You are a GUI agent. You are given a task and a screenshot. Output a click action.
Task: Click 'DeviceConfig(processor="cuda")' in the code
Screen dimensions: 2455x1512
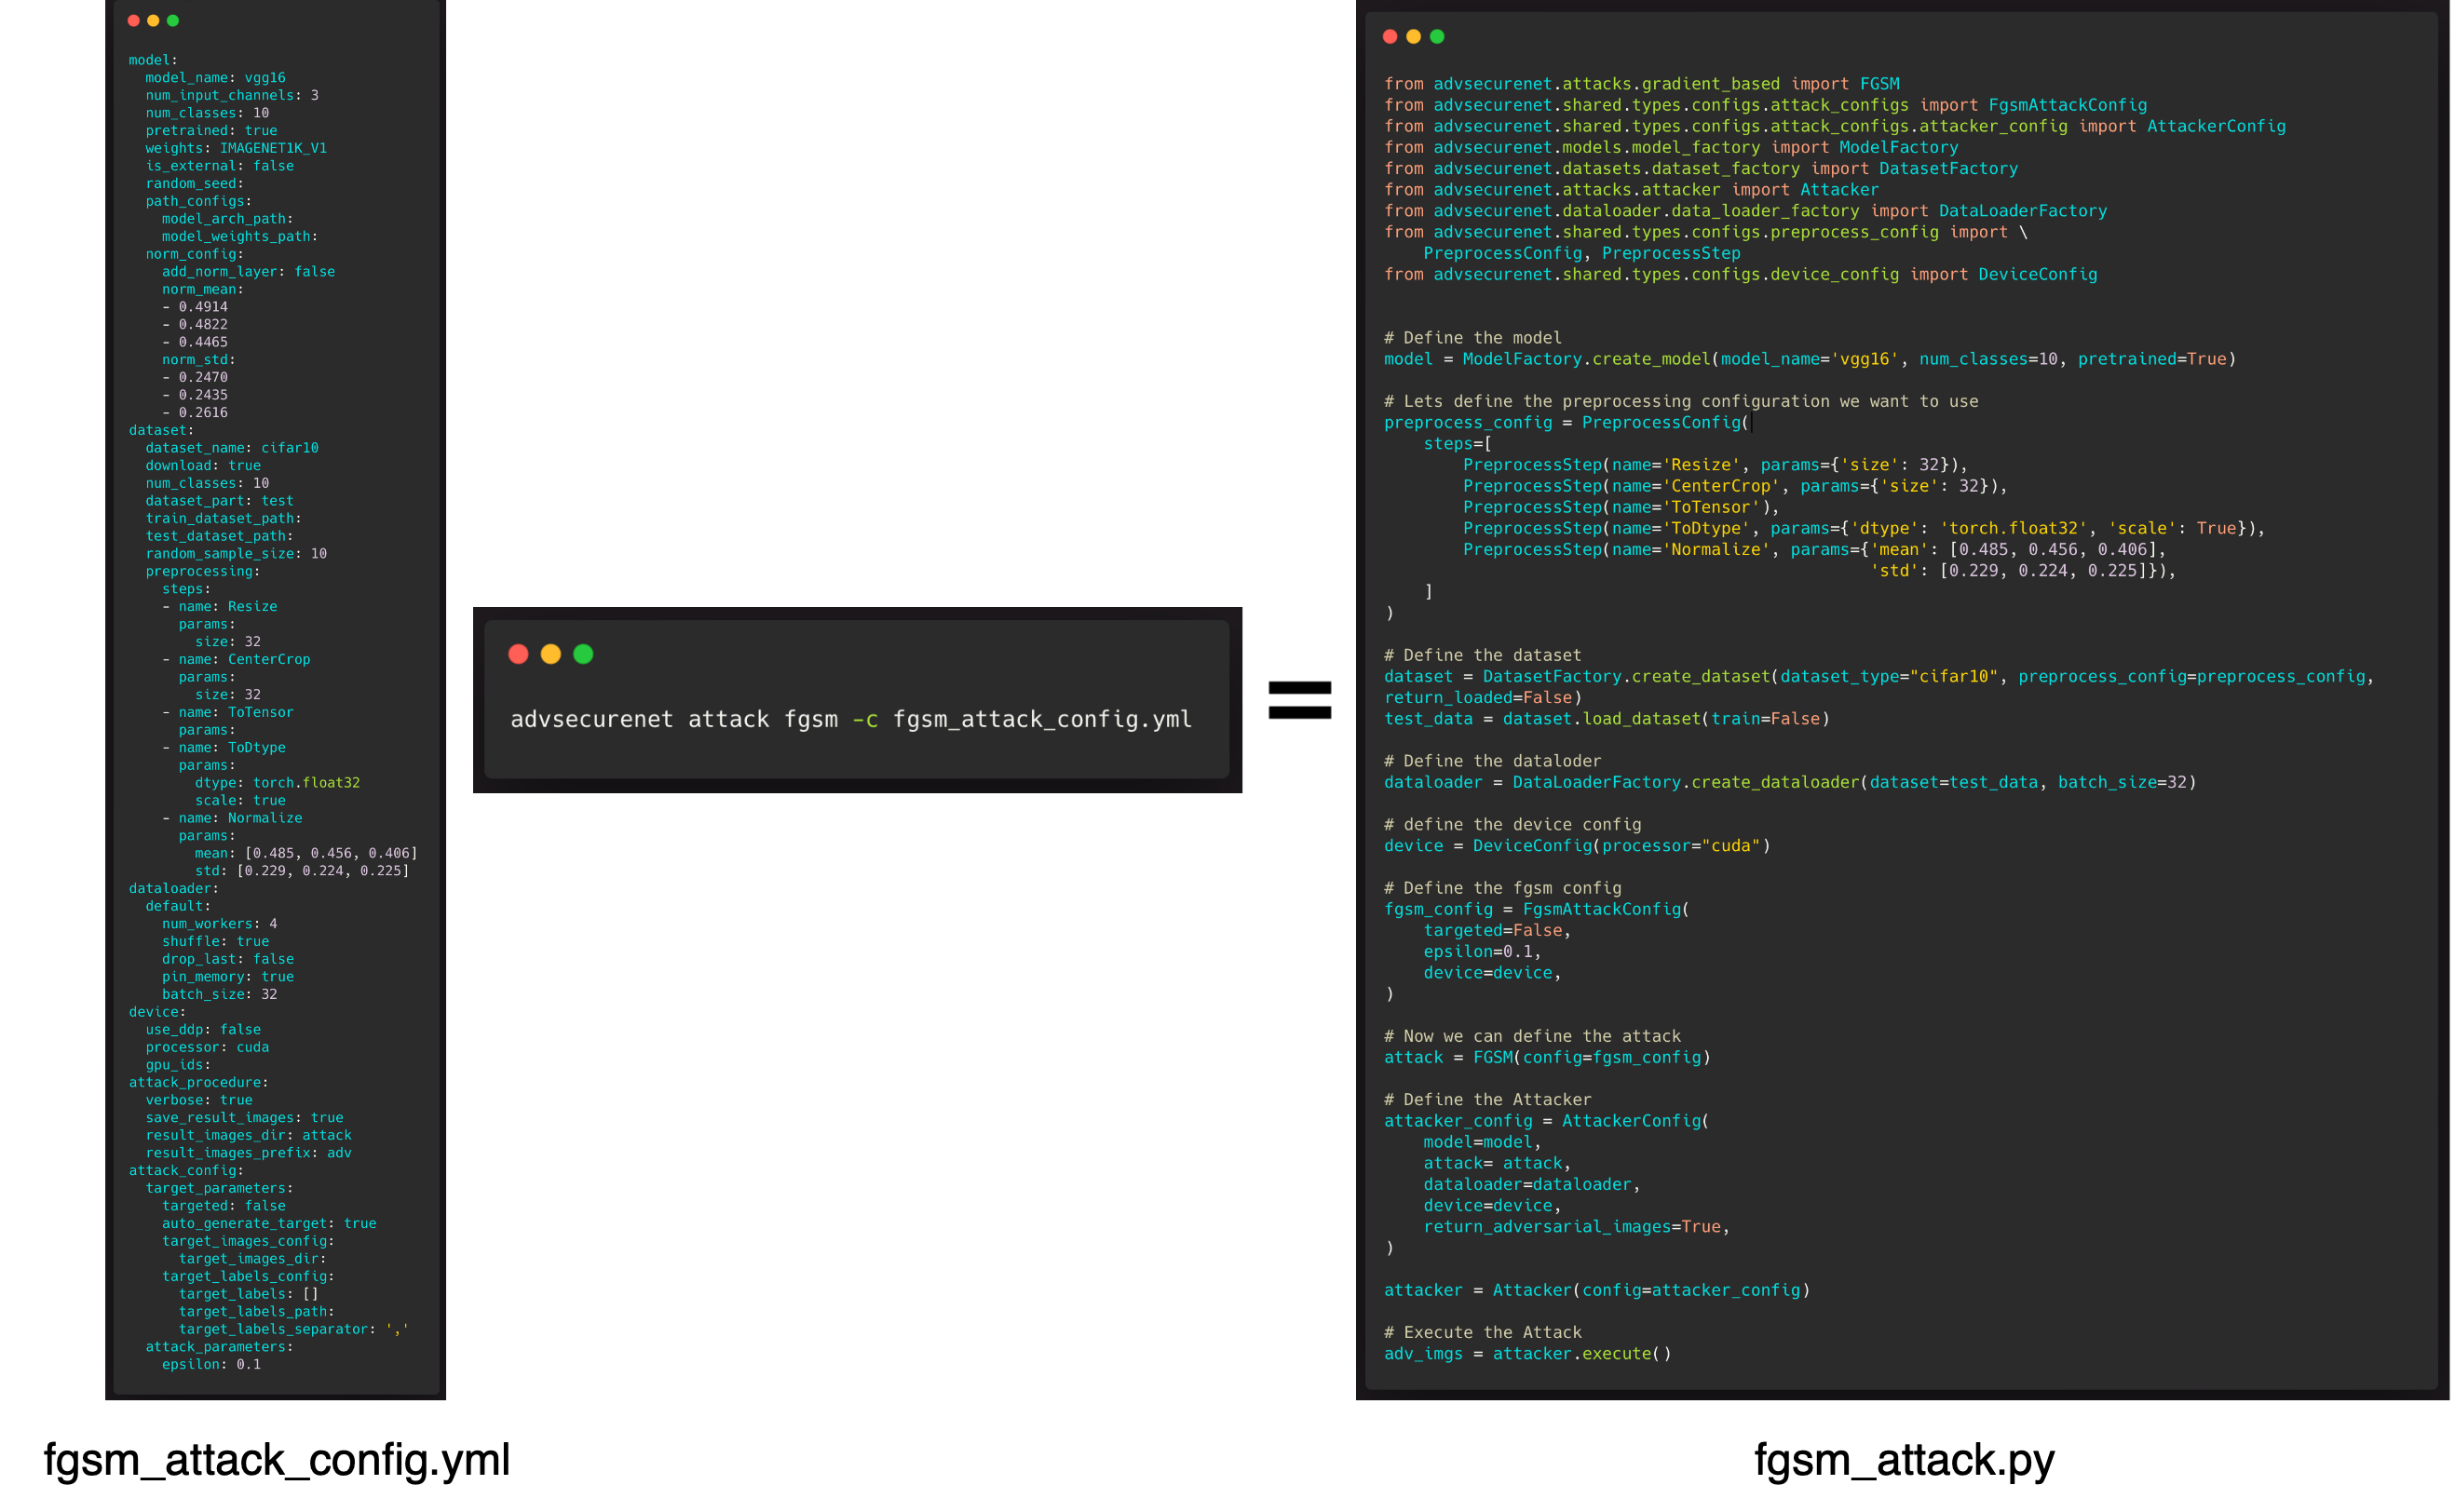tap(1621, 846)
